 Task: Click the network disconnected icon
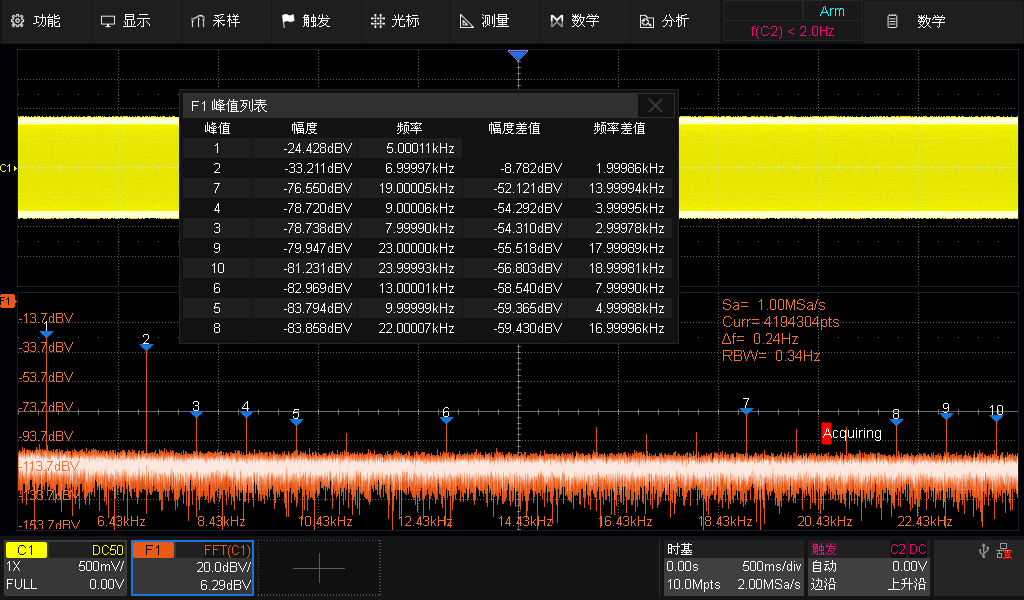(1004, 552)
